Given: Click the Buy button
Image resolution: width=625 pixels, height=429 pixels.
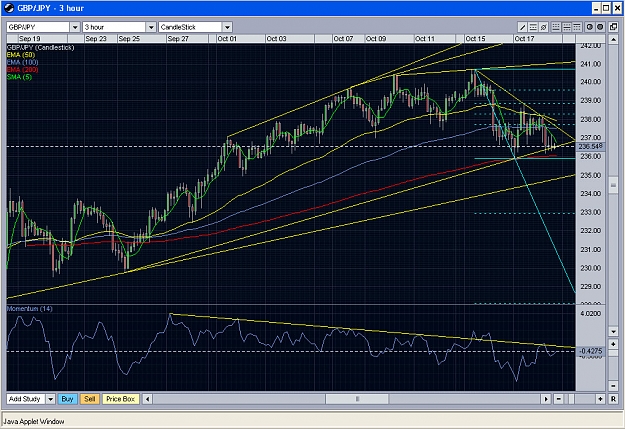Looking at the screenshot, I should 67,399.
